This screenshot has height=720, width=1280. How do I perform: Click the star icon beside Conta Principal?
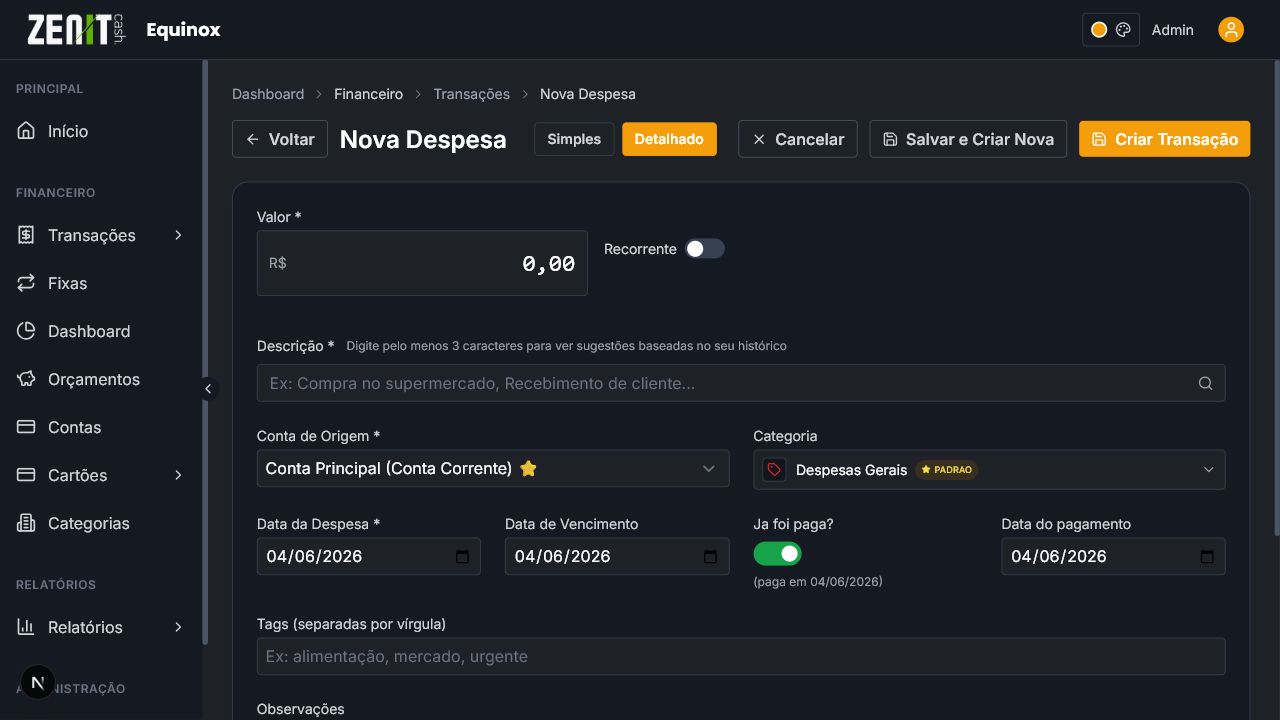point(528,468)
